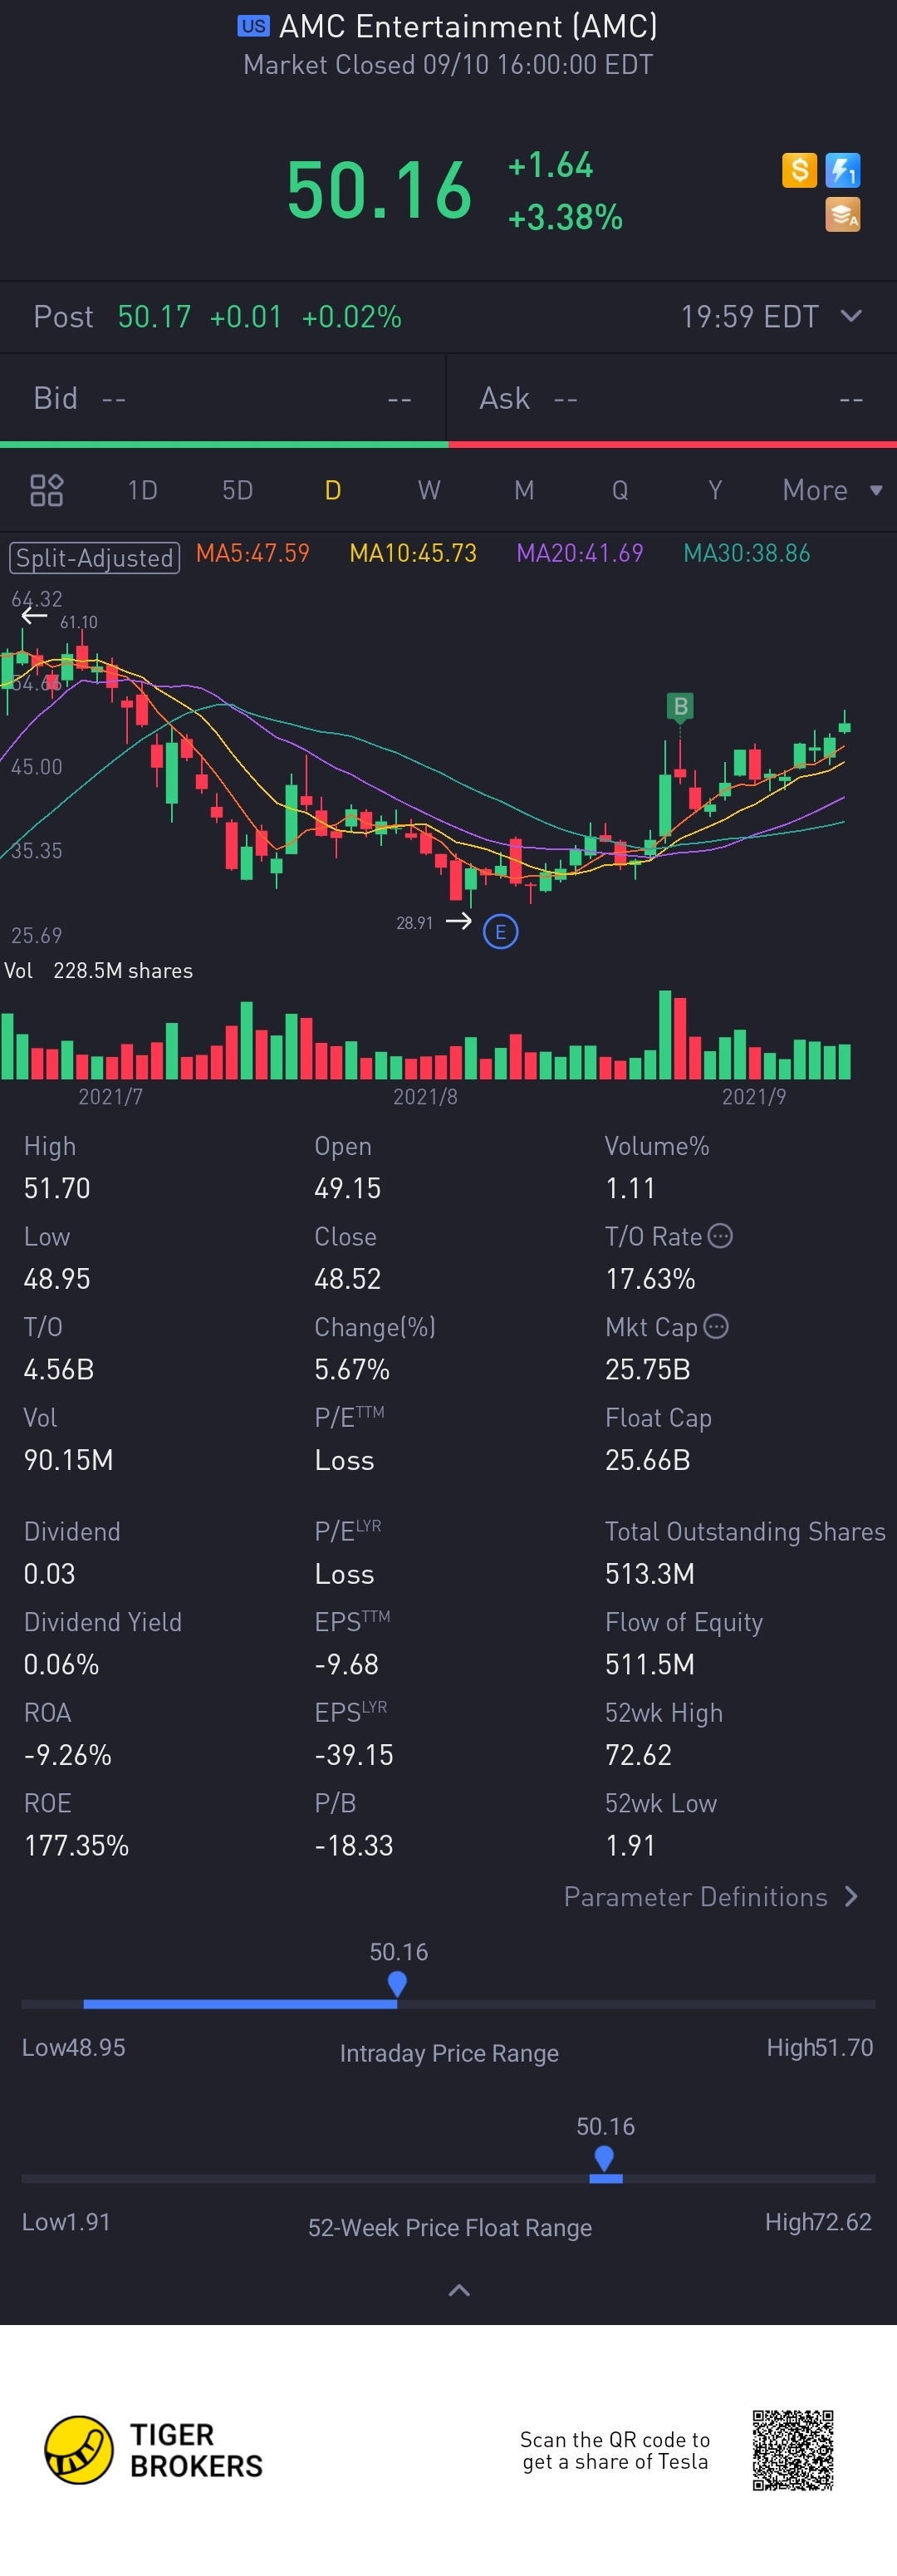Tap the green B buy marker
The image size is (897, 2576).
click(x=680, y=706)
